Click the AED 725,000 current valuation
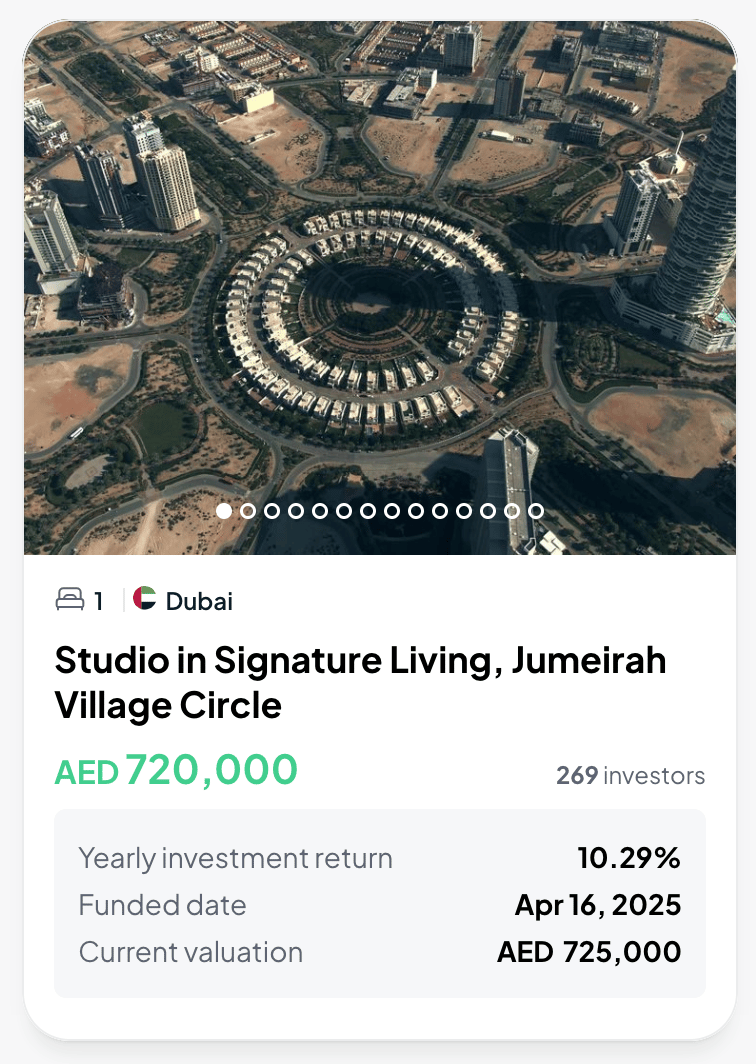The height and width of the screenshot is (1064, 756). tap(589, 952)
